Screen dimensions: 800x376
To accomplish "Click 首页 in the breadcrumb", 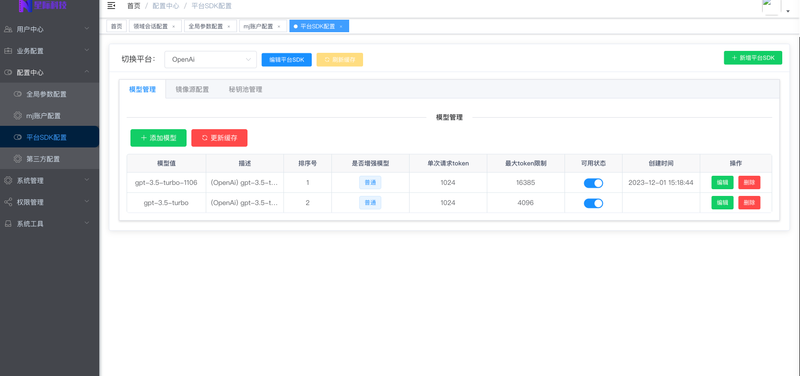I will [x=134, y=6].
